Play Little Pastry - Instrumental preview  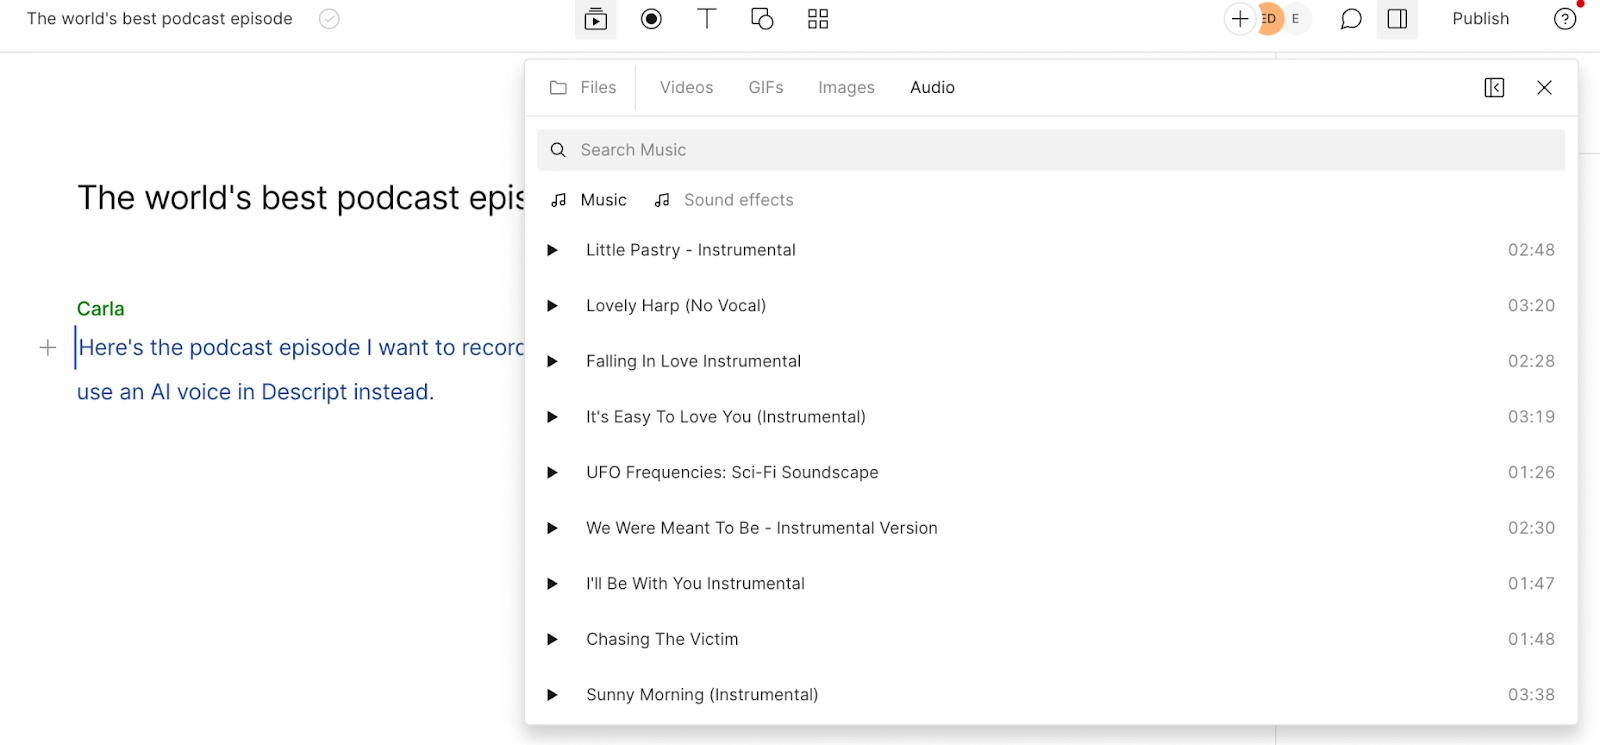coord(552,250)
